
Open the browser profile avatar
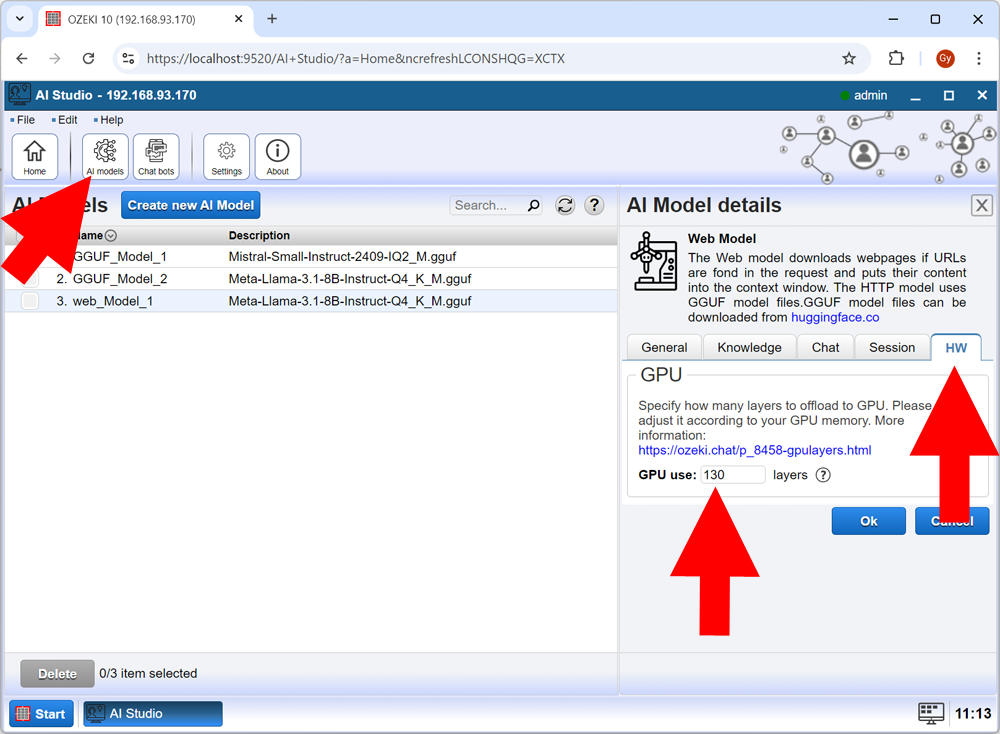(x=945, y=59)
